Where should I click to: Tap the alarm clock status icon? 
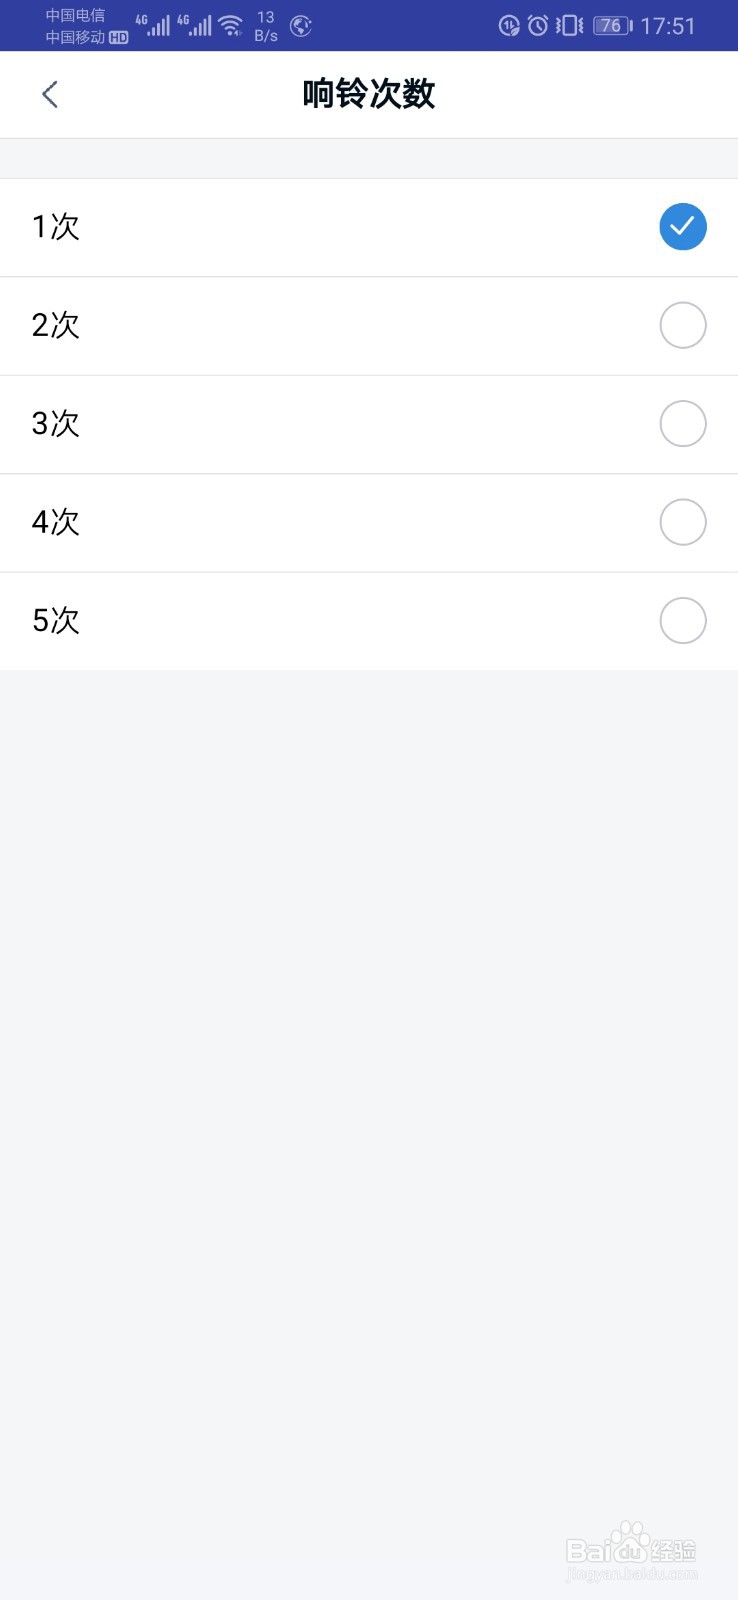pos(538,26)
